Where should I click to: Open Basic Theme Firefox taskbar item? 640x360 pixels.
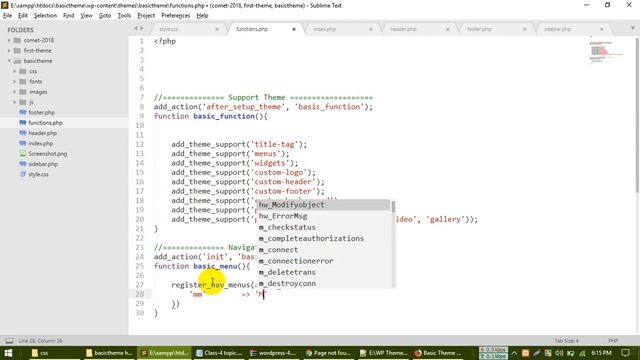[x=438, y=353]
